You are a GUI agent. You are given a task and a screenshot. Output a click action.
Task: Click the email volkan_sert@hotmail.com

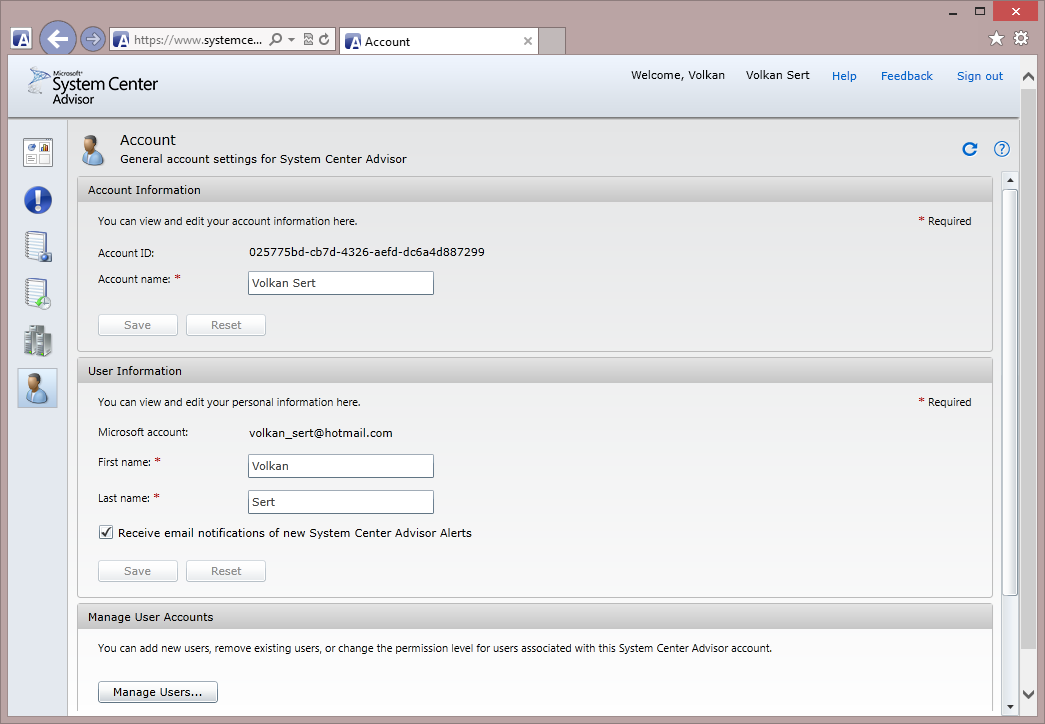click(x=321, y=433)
